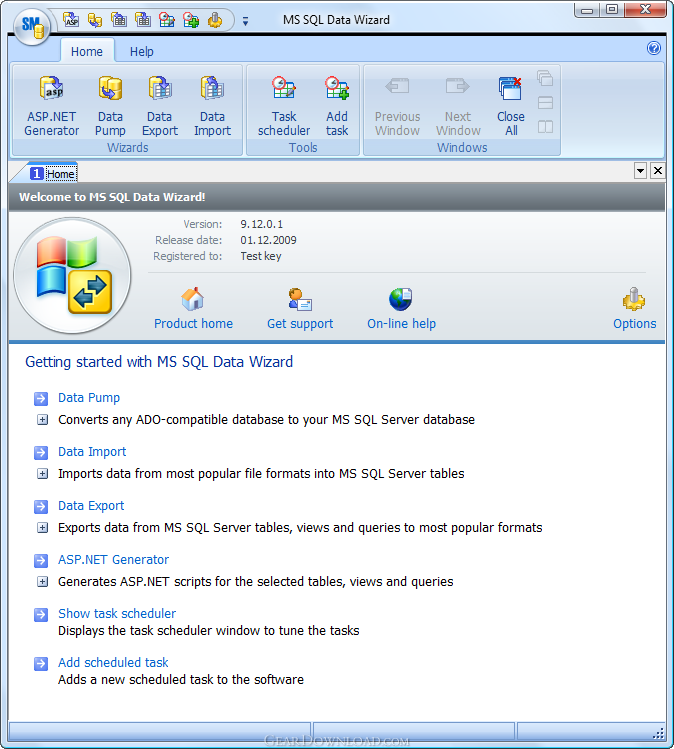Click the Options gear icon in welcome panel
Viewport: 674px width, 749px height.
point(634,299)
